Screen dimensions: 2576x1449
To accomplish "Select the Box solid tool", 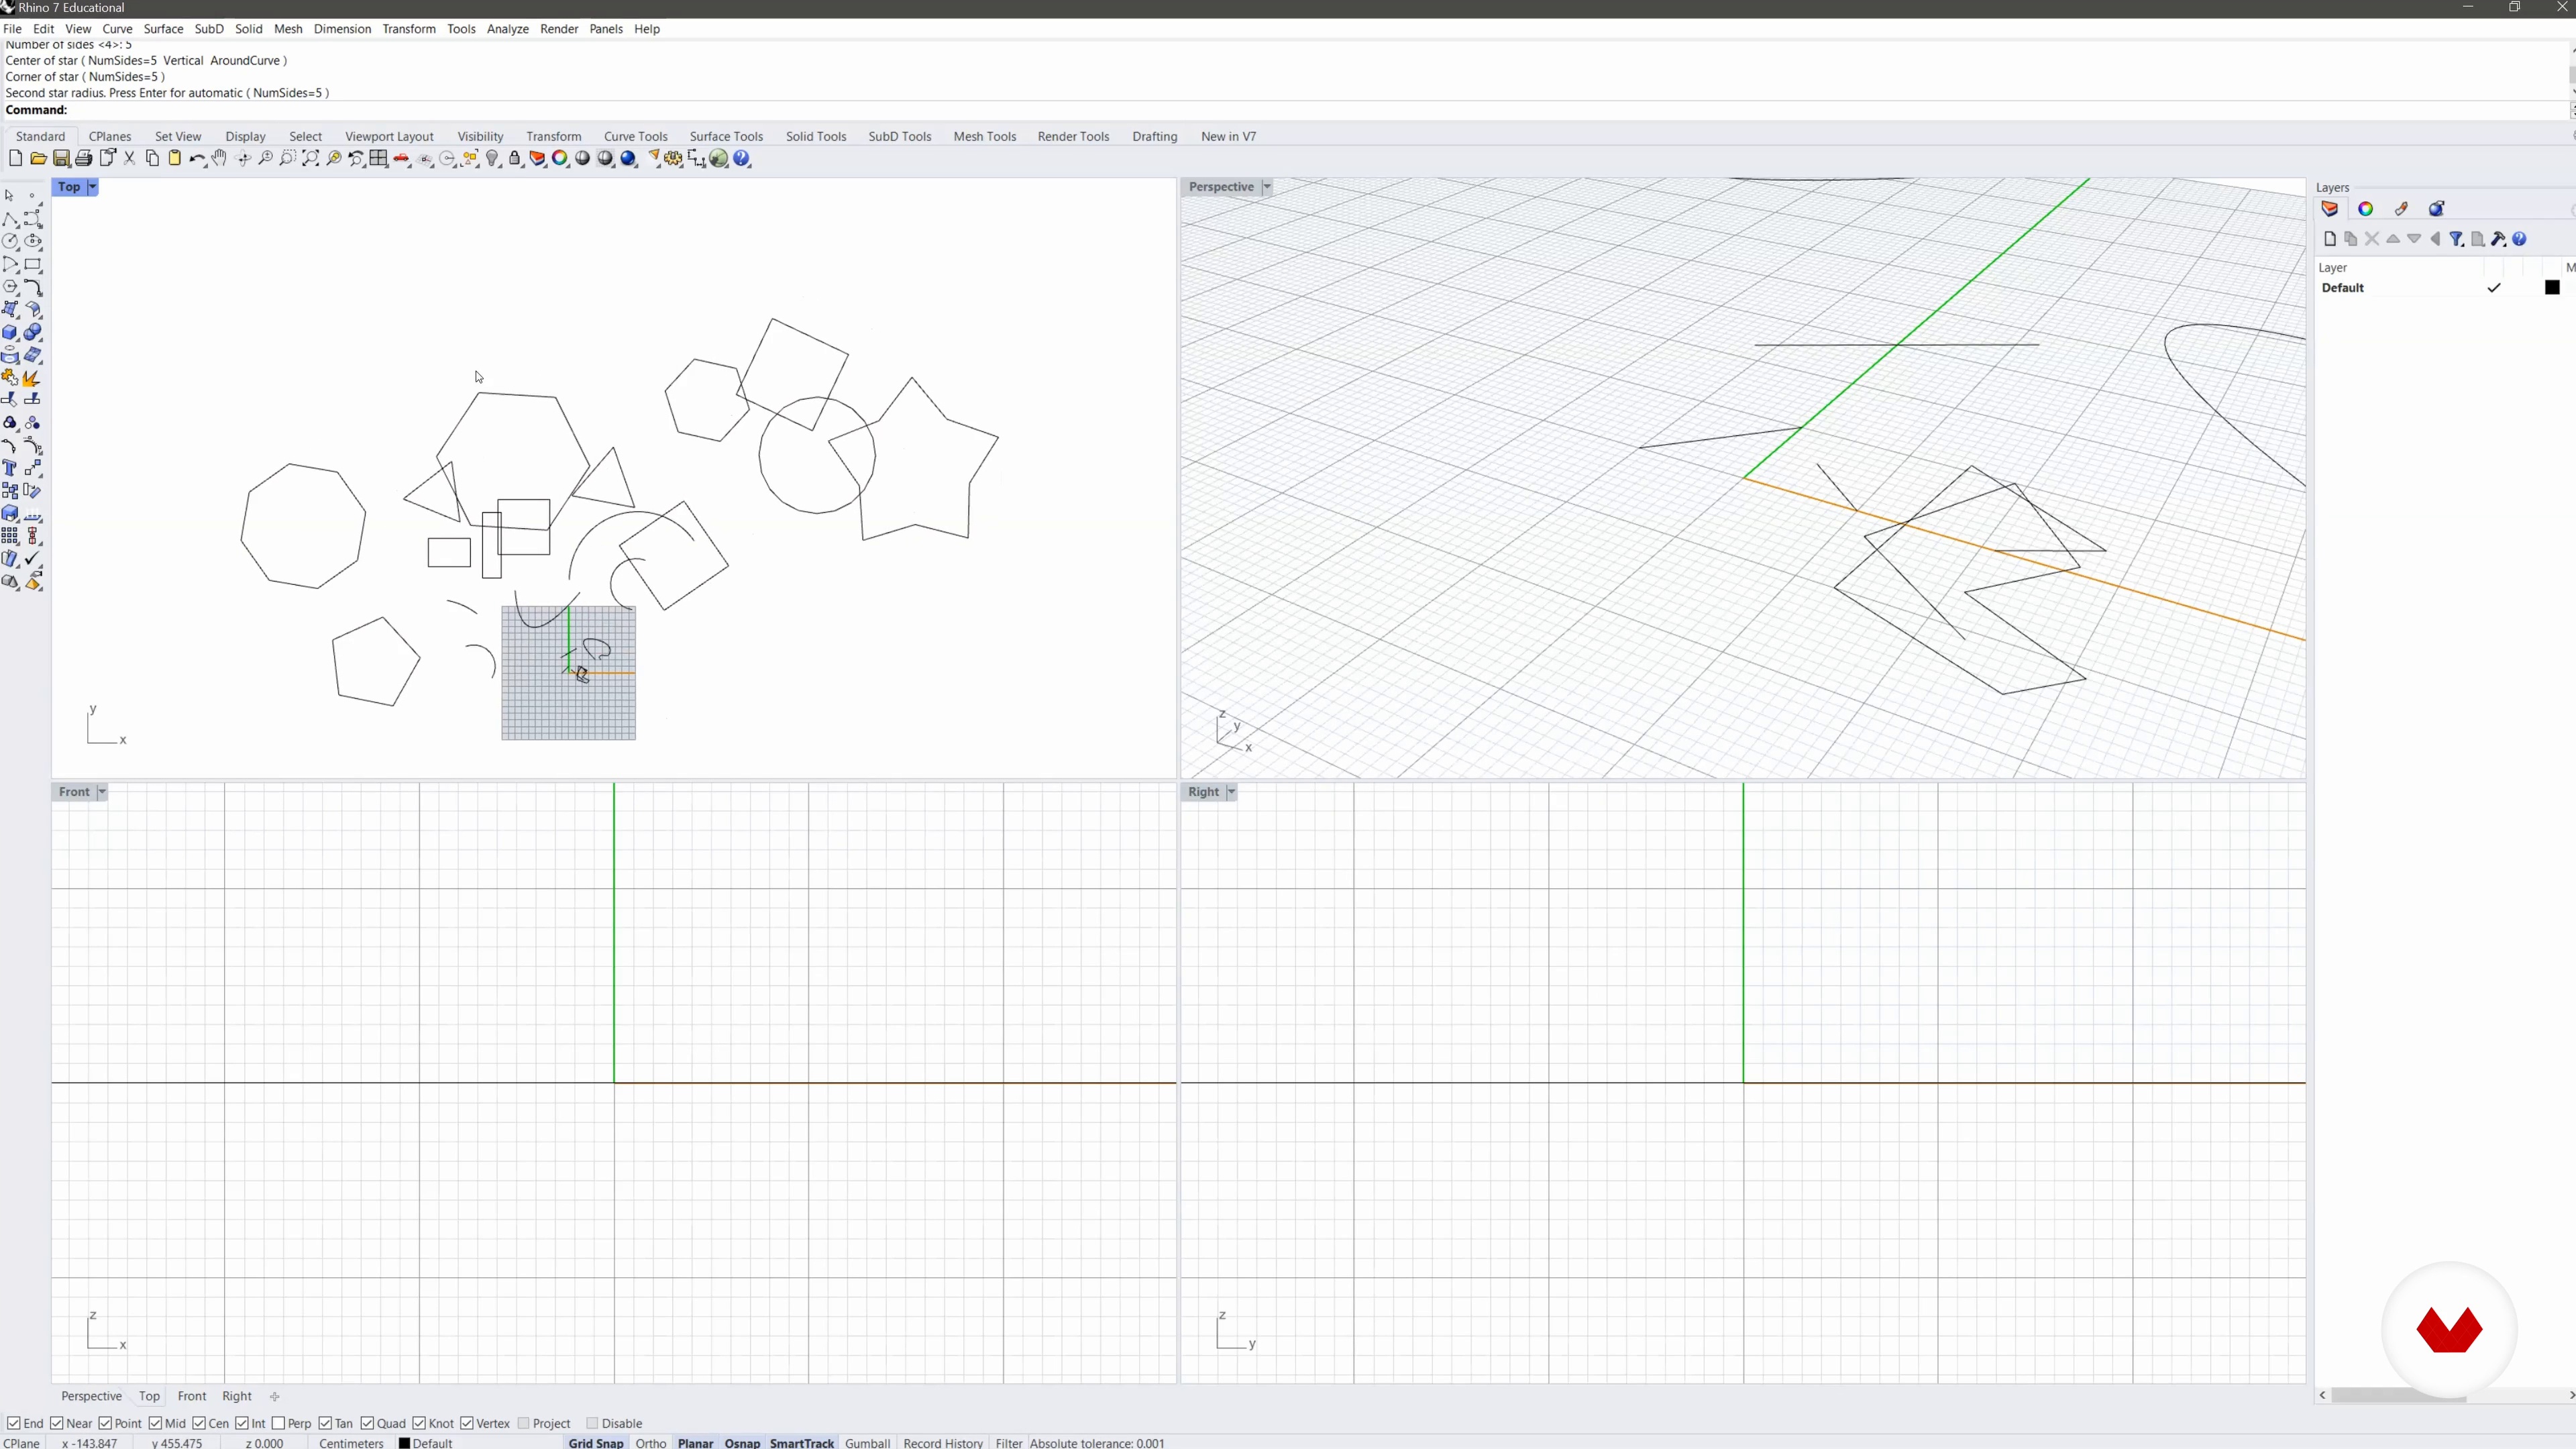I will [10, 332].
